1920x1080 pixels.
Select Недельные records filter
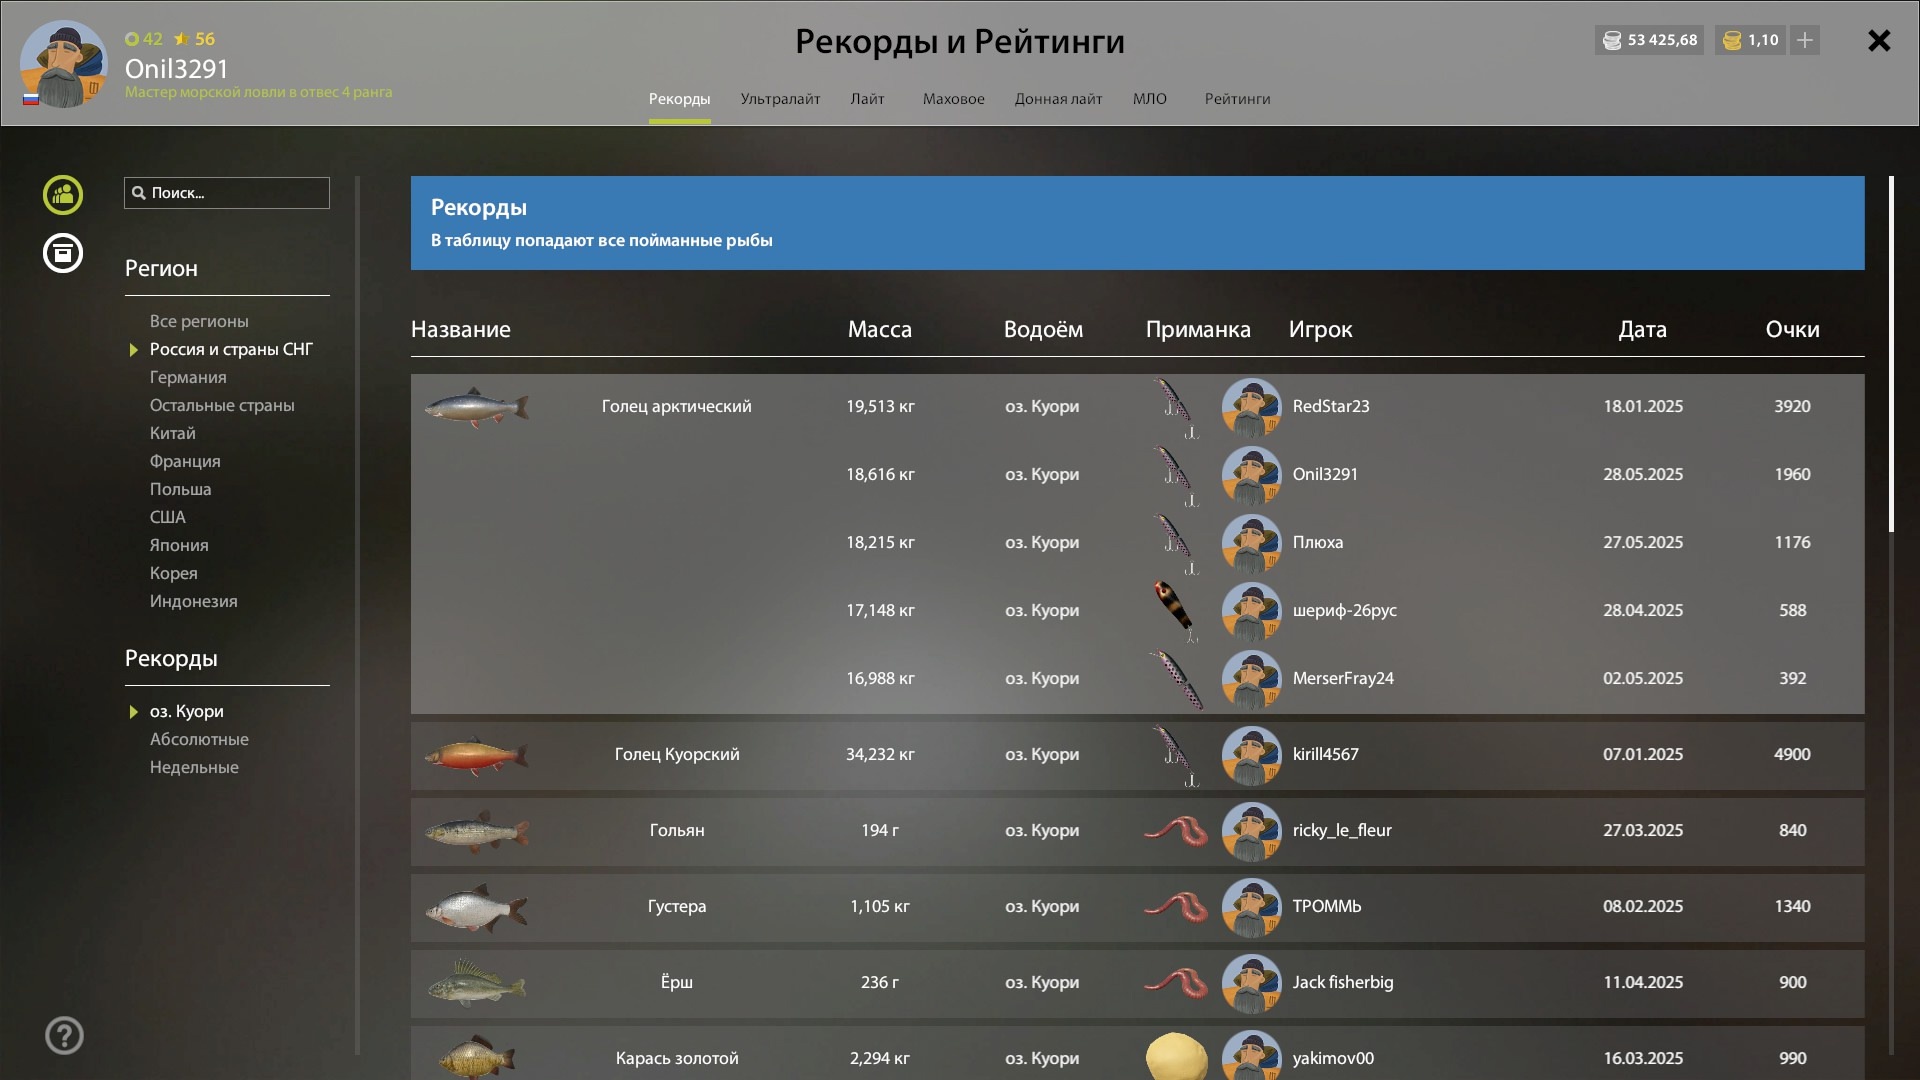[x=194, y=767]
